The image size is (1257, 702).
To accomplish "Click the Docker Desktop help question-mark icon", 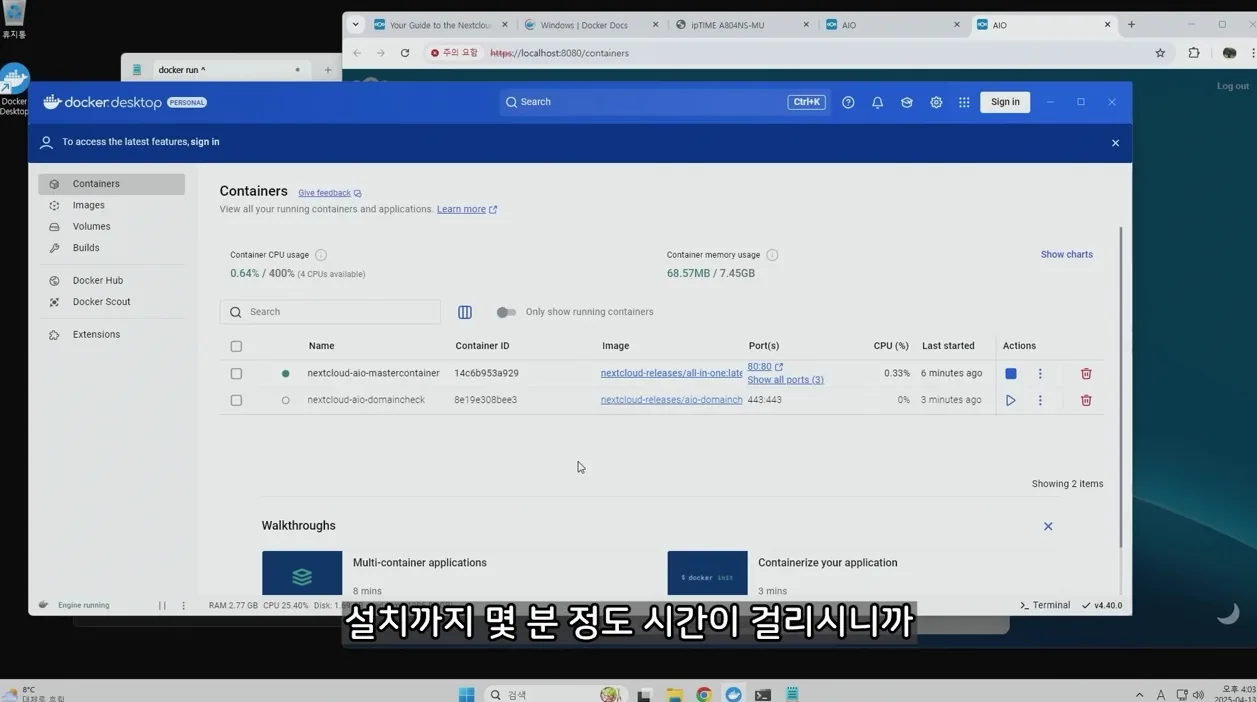I will [x=848, y=102].
